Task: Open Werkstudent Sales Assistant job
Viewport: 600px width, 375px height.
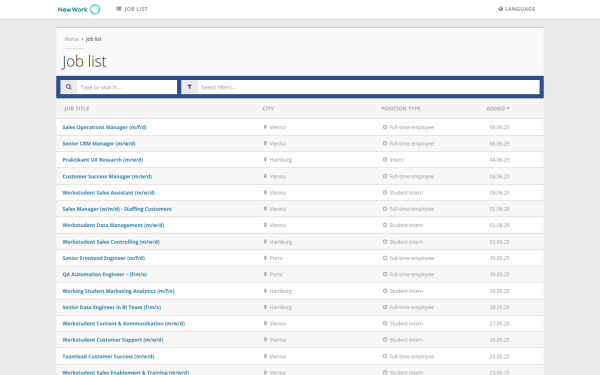Action: pos(109,193)
